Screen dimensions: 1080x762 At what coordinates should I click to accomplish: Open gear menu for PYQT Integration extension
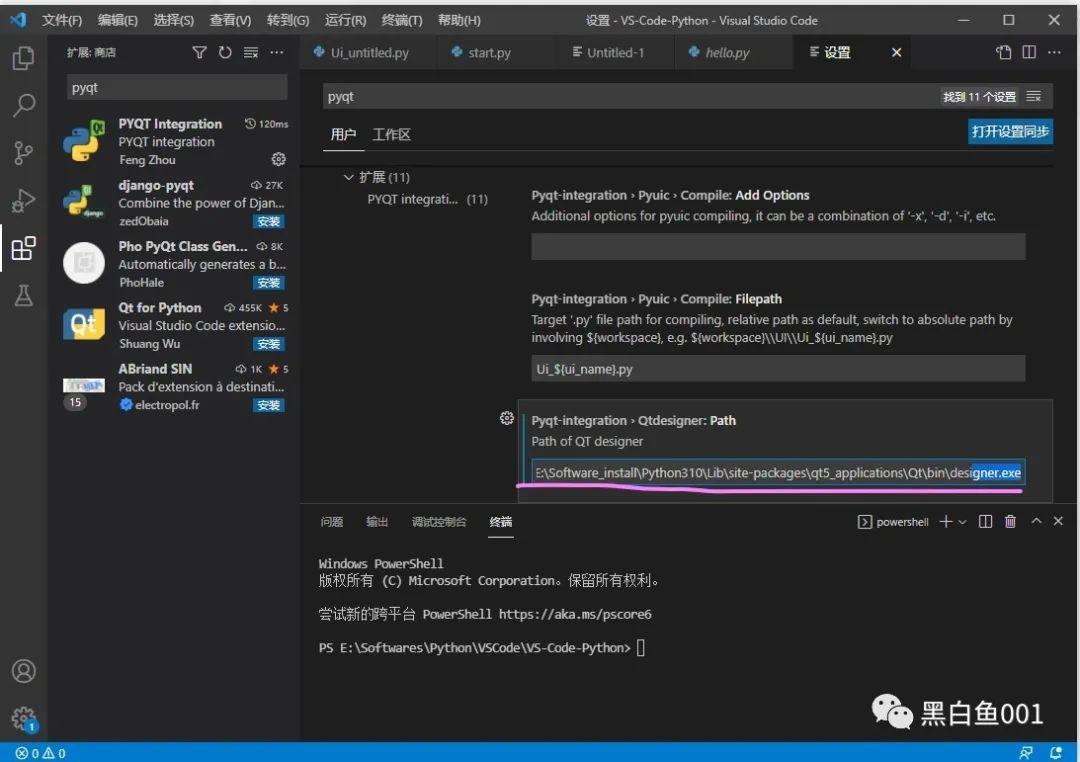[278, 159]
